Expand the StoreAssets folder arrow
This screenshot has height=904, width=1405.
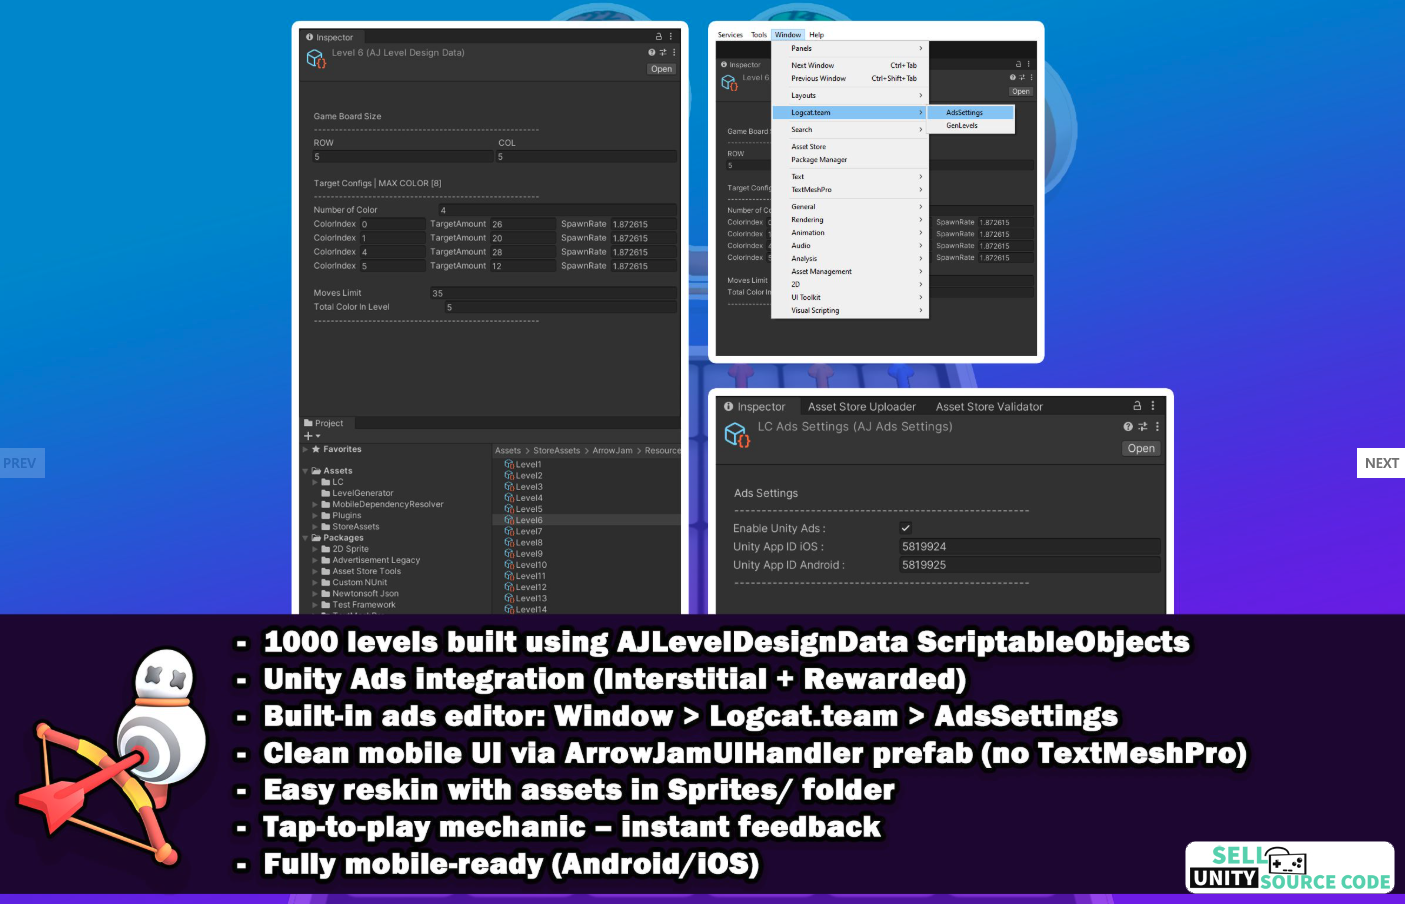(315, 527)
